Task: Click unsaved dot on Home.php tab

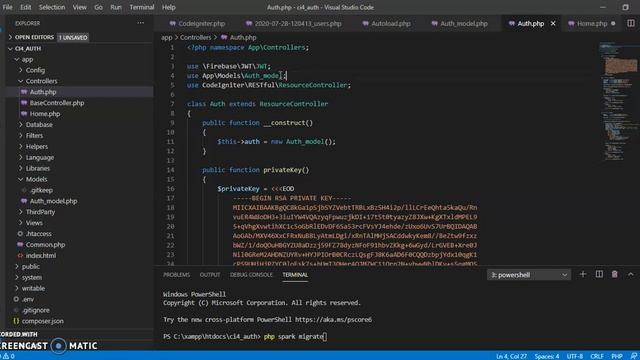Action: click(x=613, y=24)
